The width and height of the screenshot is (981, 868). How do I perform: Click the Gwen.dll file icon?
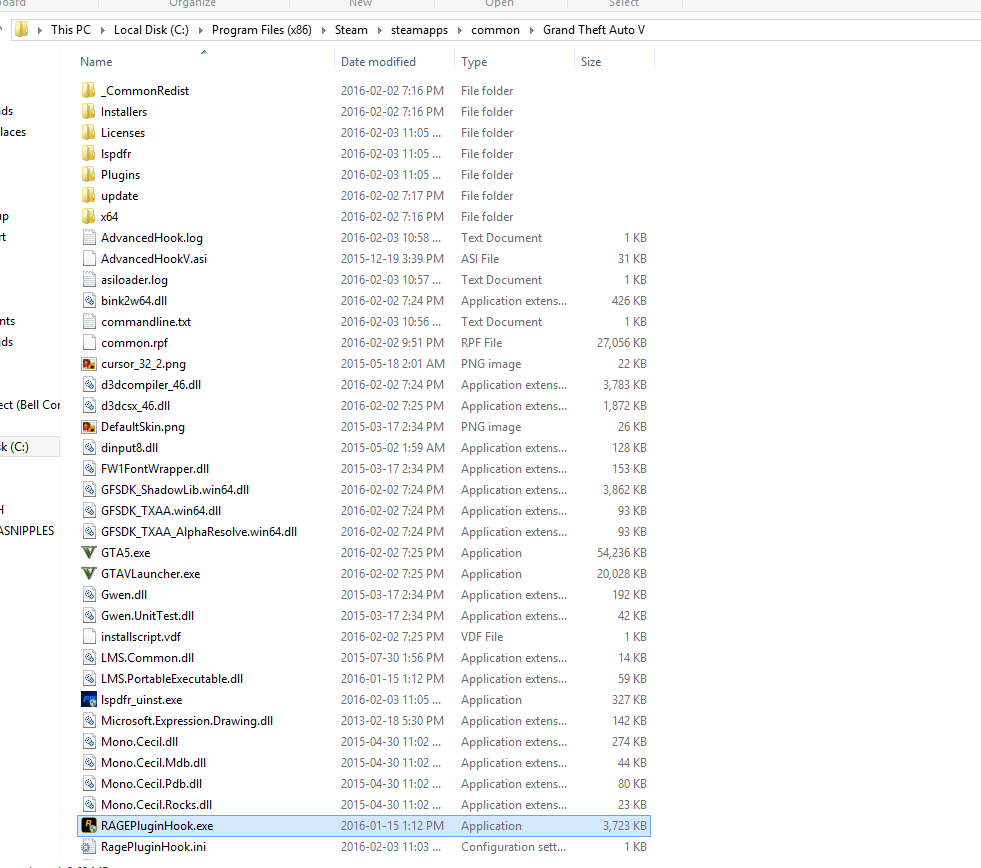(89, 595)
